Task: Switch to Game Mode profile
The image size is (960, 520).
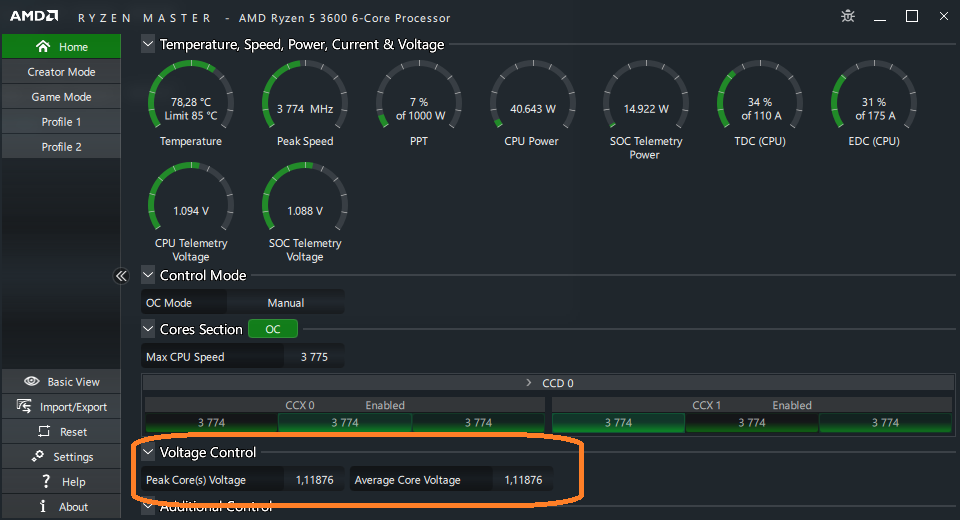Action: coord(61,97)
